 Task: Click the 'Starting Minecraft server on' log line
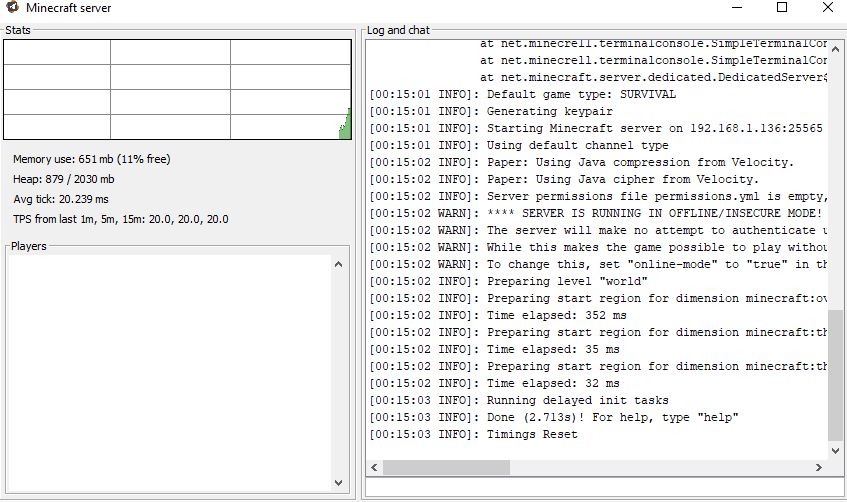coord(596,128)
